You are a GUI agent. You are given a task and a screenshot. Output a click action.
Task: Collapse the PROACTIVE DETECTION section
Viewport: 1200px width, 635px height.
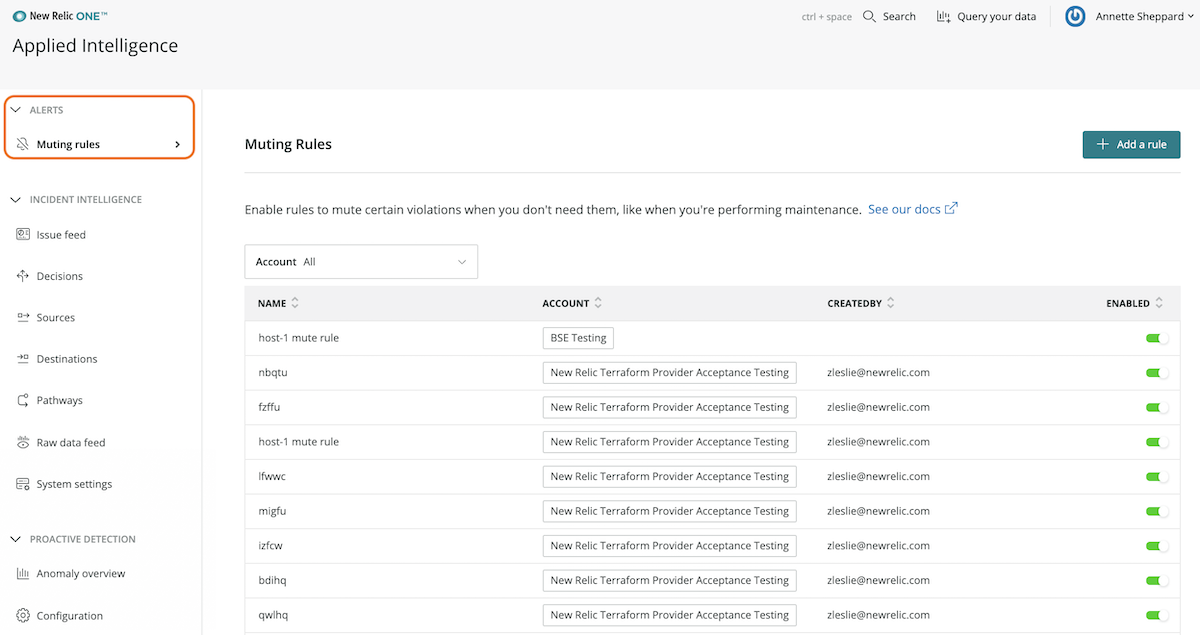pyautogui.click(x=16, y=539)
